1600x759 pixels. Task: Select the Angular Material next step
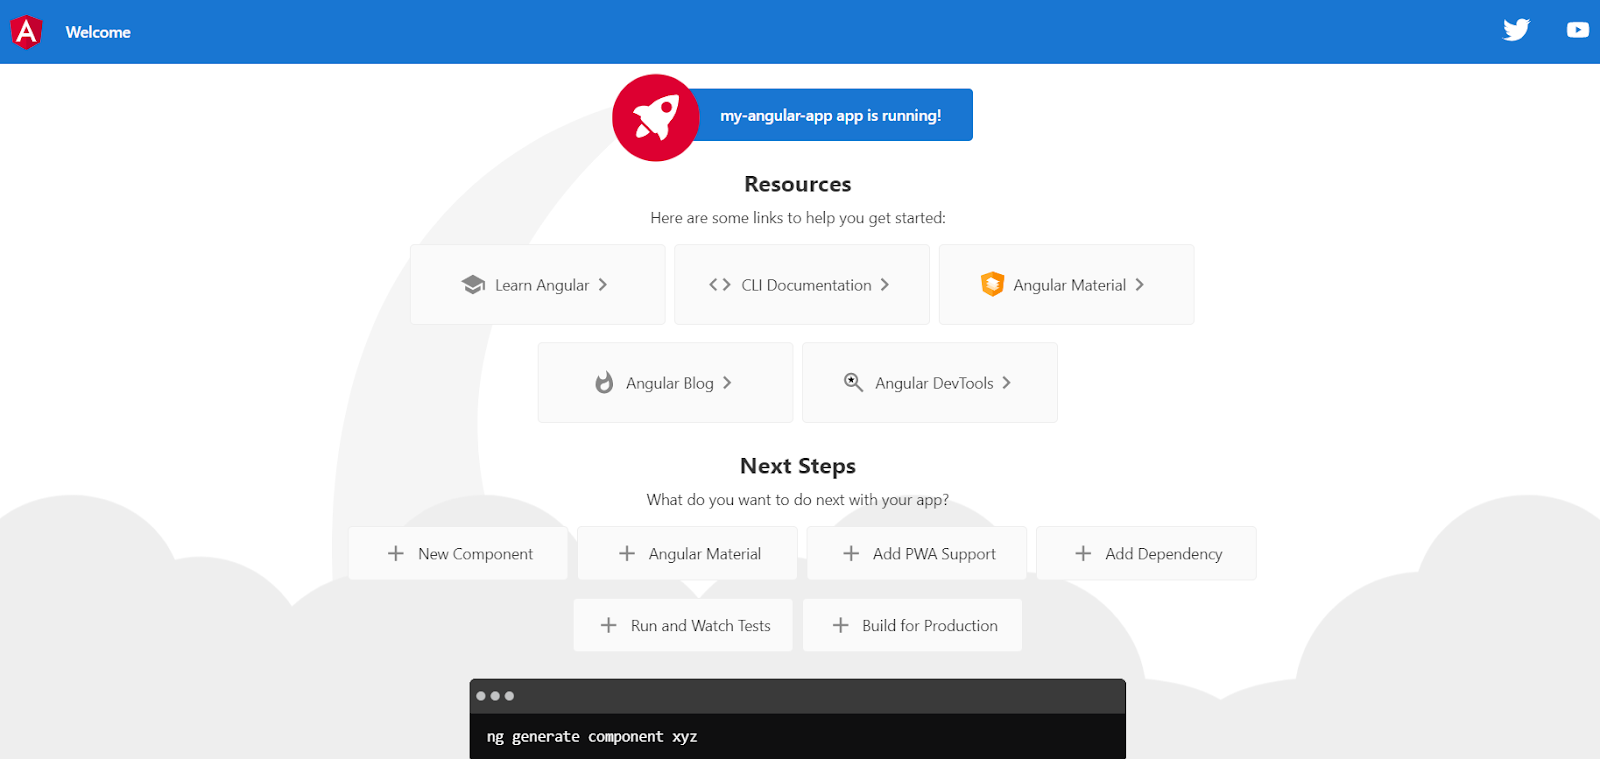click(x=687, y=553)
